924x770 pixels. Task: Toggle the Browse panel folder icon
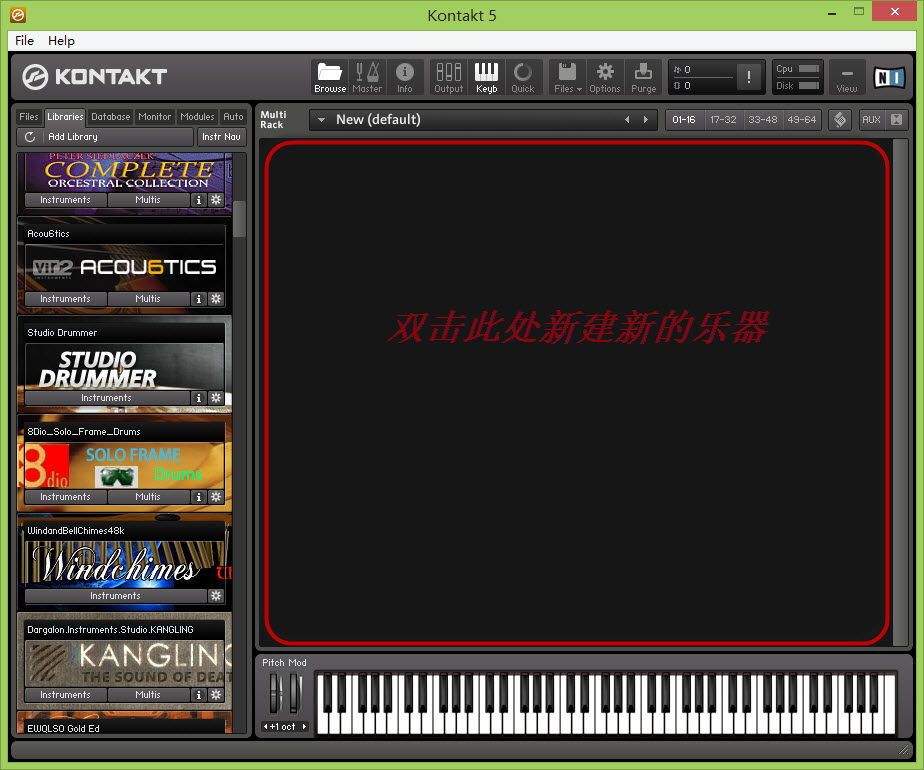click(x=329, y=77)
